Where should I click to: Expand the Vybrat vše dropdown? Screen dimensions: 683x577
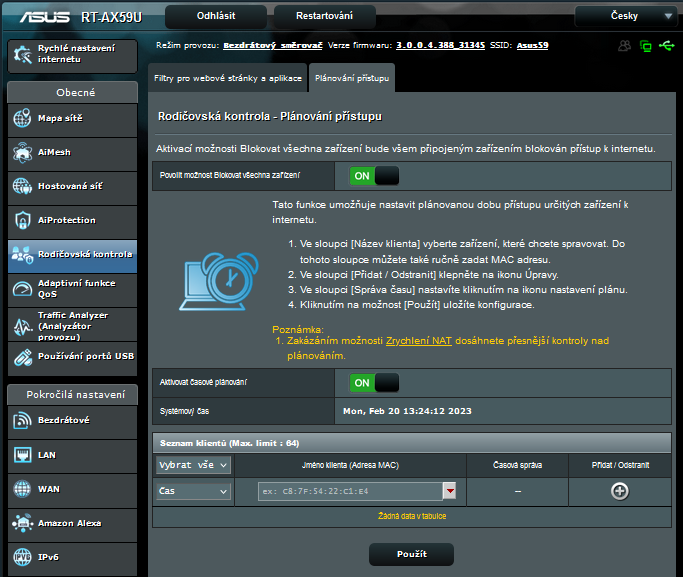[194, 465]
